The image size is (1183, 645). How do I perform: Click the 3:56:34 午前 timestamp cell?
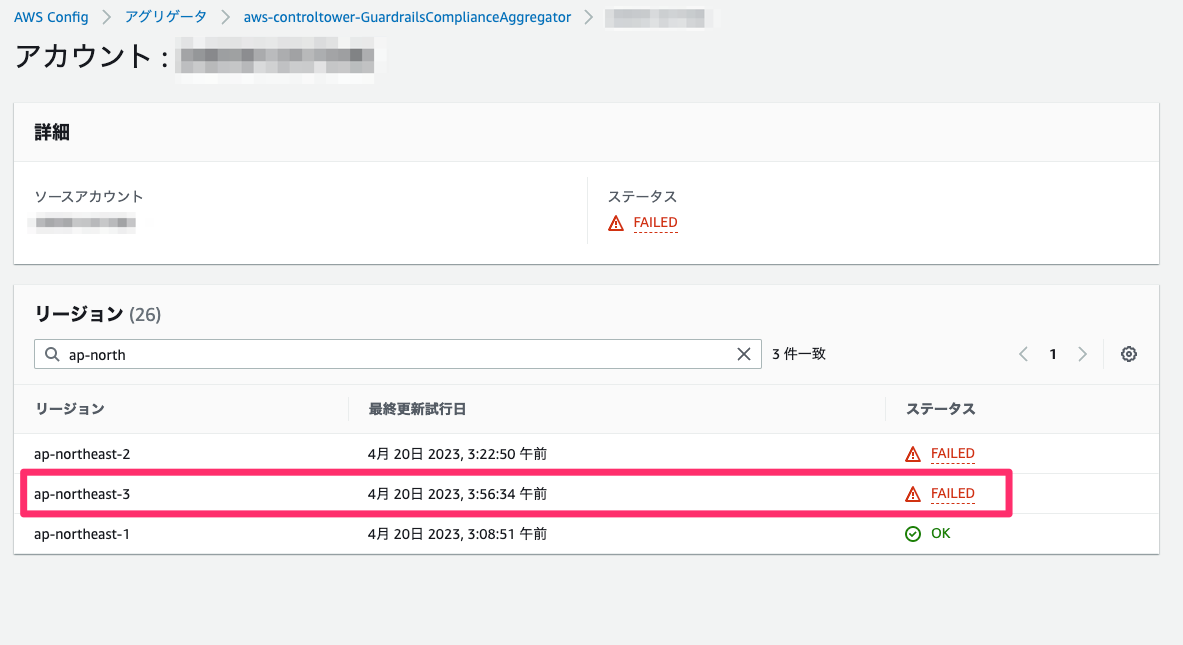[457, 494]
